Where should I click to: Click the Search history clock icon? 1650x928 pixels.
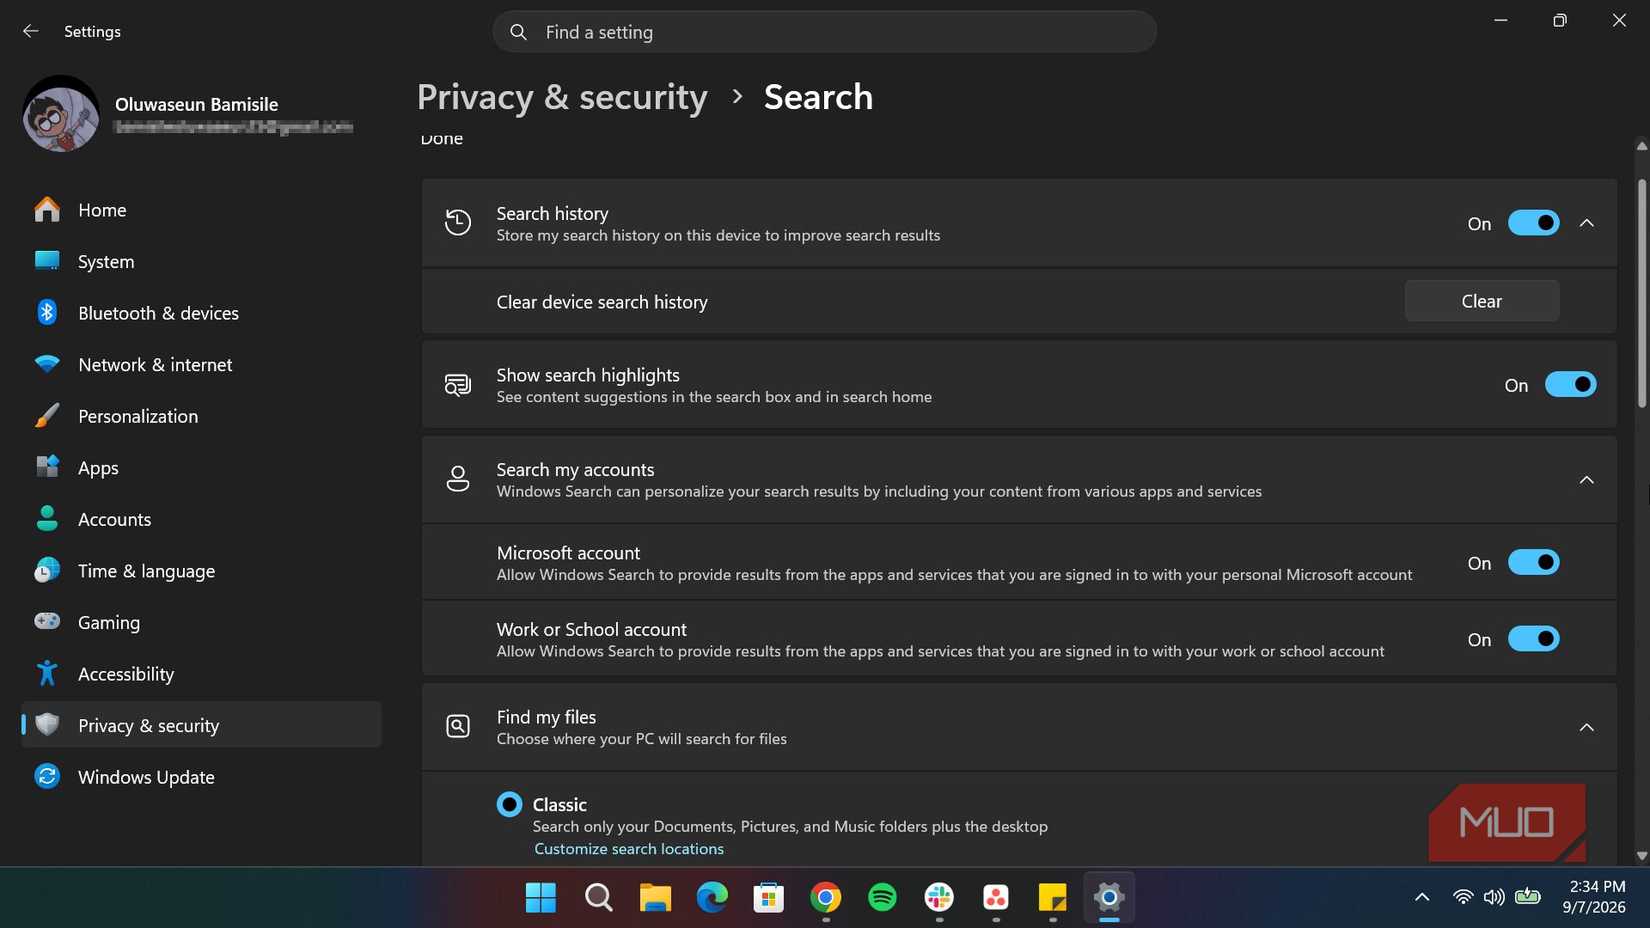(458, 223)
